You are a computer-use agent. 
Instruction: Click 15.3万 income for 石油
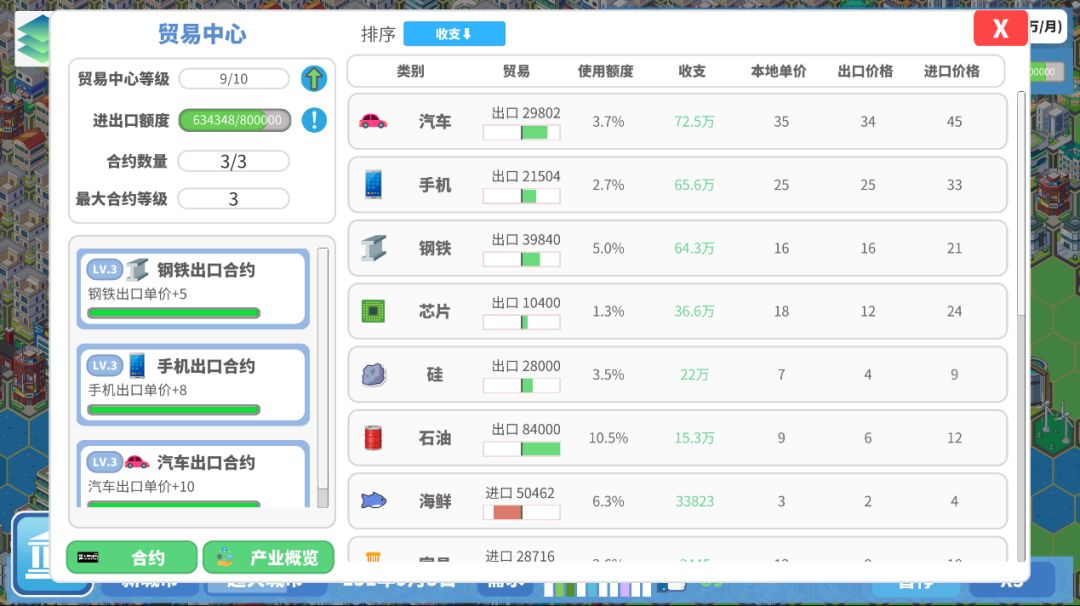tap(694, 439)
